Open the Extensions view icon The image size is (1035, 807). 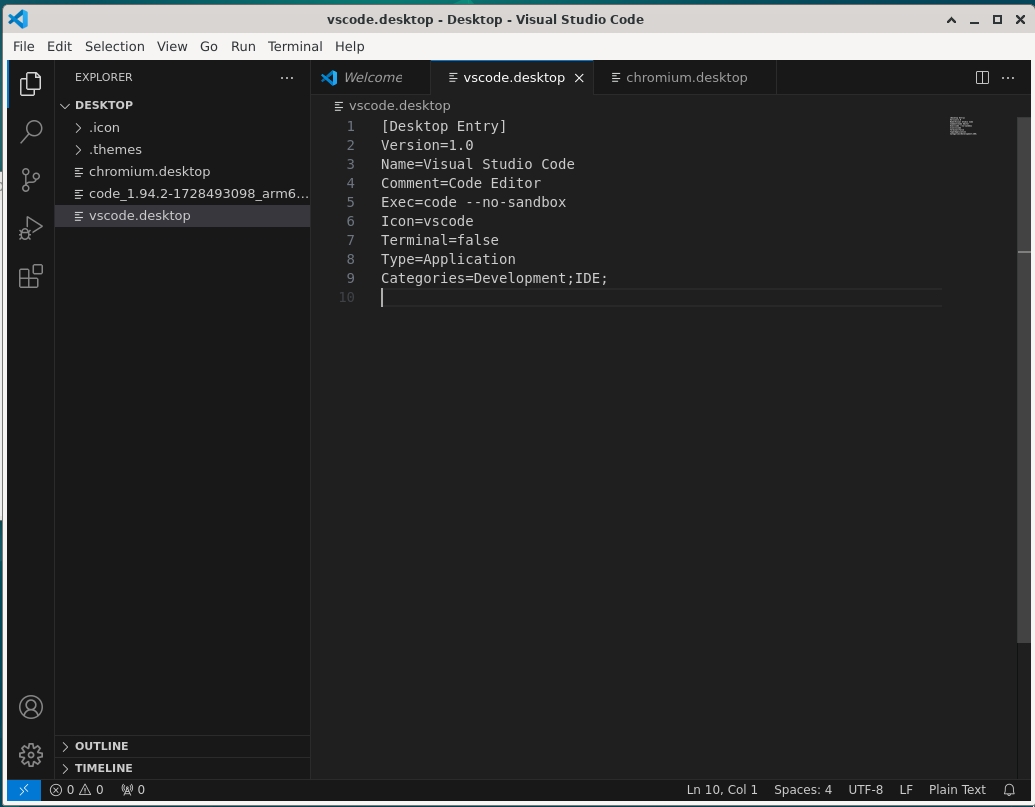30,276
